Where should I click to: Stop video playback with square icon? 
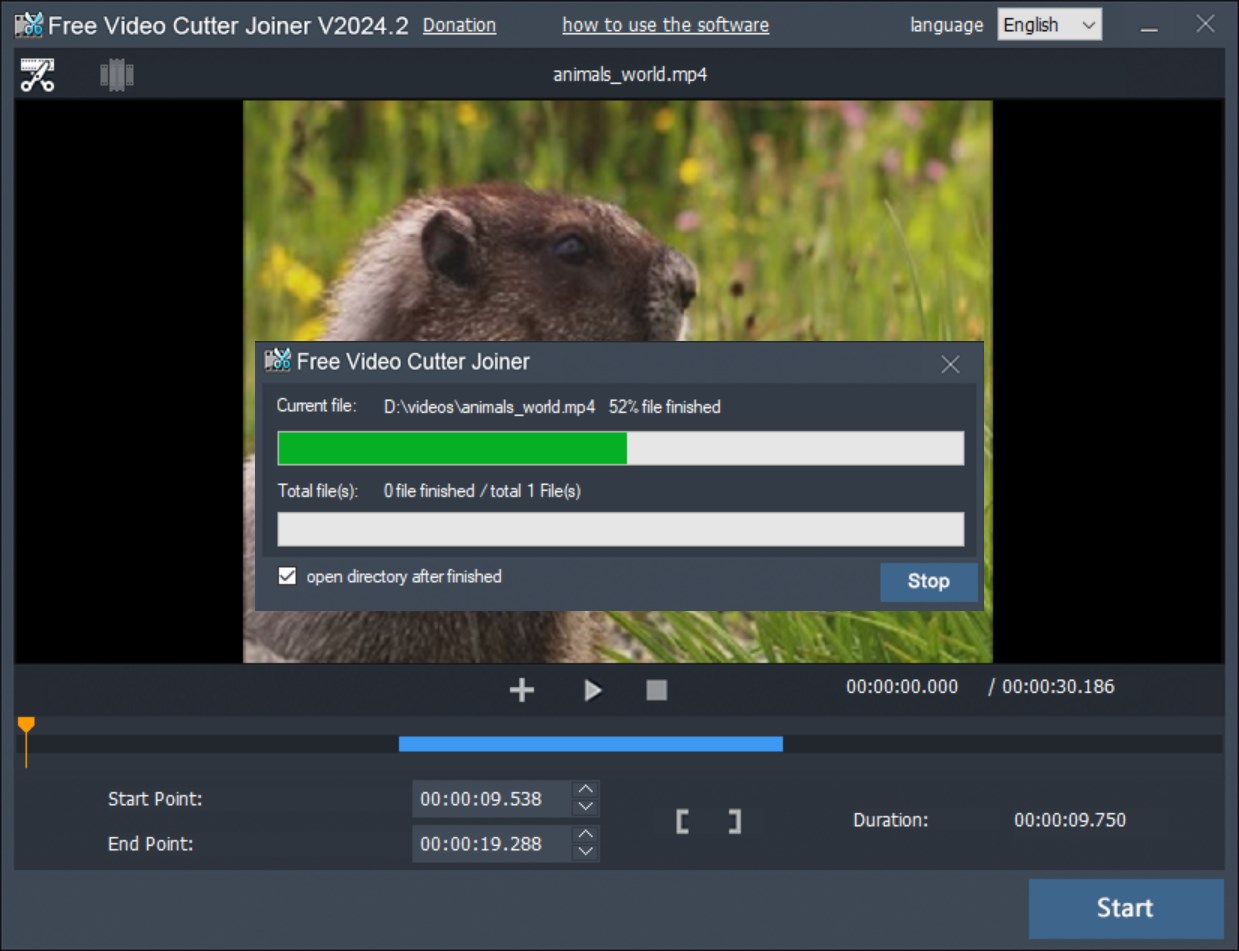tap(656, 689)
